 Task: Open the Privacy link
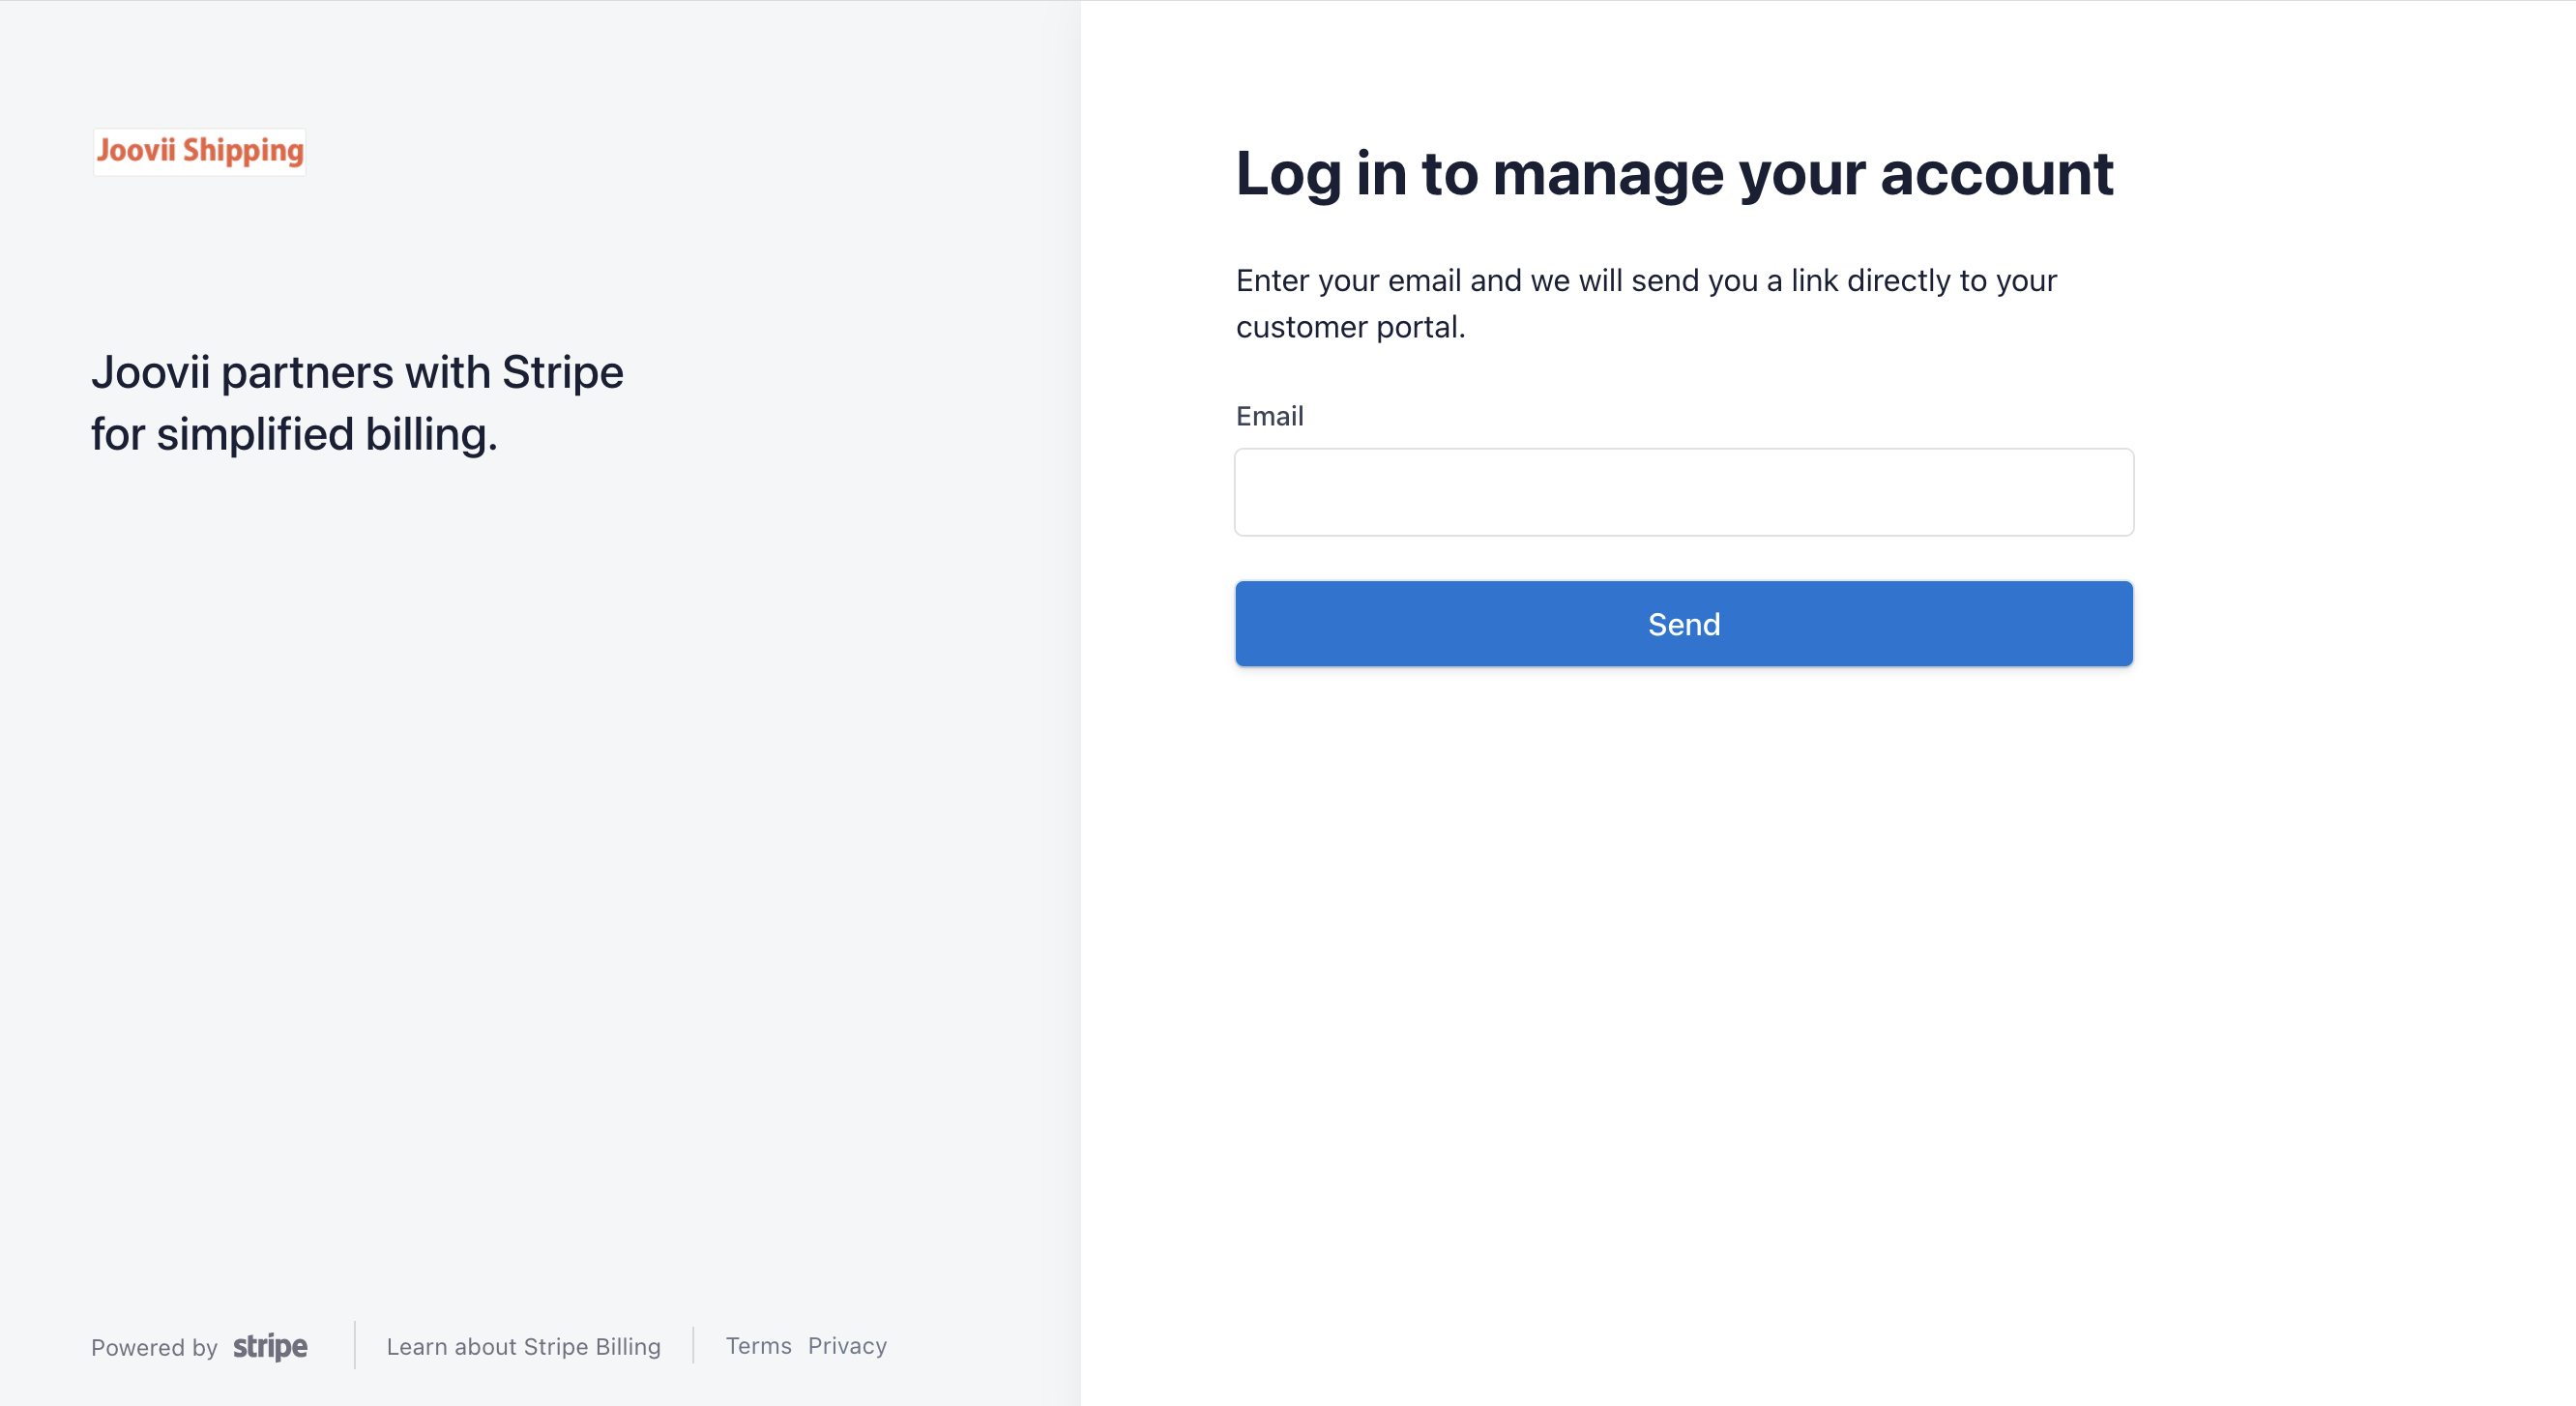[847, 1345]
